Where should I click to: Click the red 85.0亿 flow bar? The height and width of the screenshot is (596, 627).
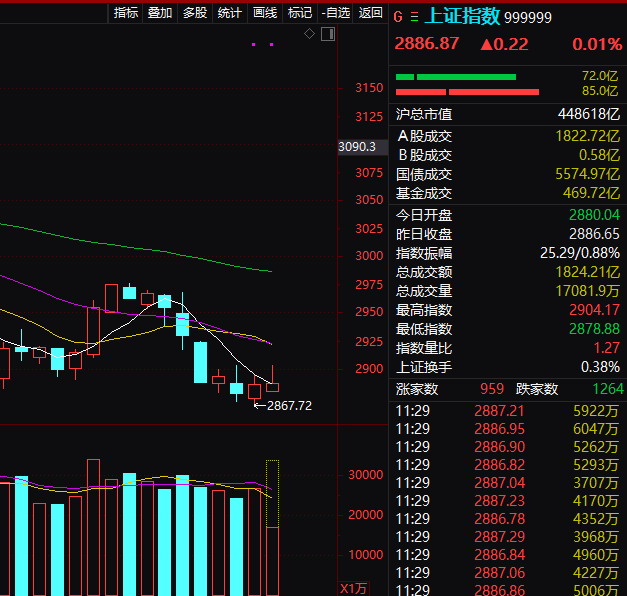click(467, 92)
